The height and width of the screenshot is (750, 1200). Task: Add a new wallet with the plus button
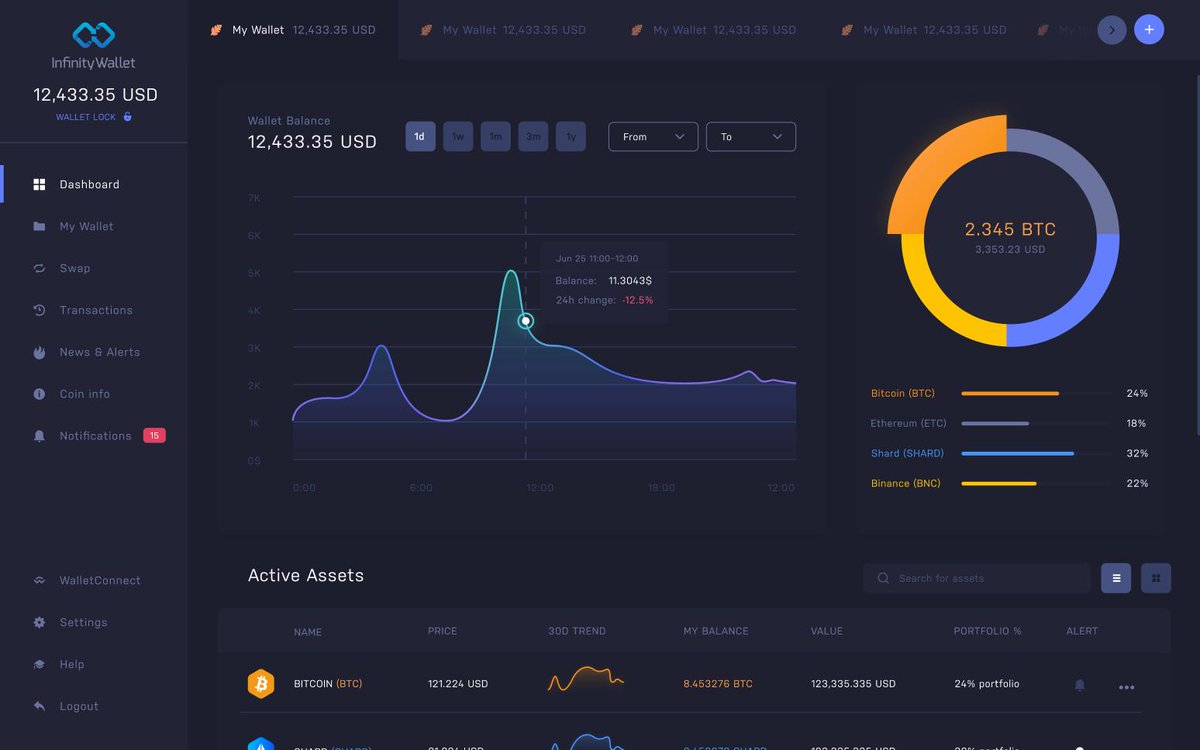click(x=1149, y=30)
